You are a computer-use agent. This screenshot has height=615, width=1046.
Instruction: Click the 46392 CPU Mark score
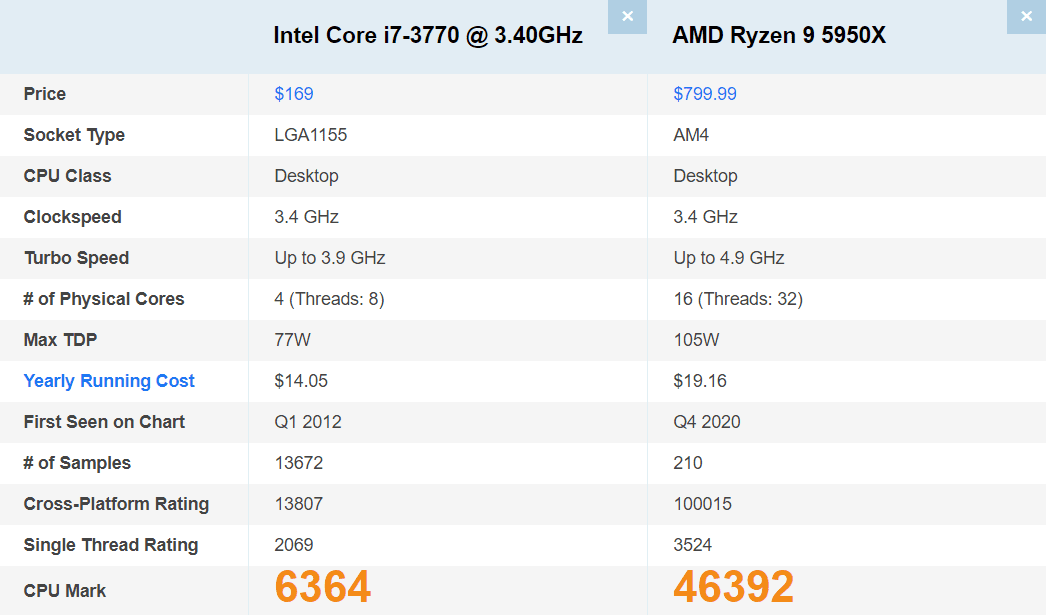click(x=734, y=587)
